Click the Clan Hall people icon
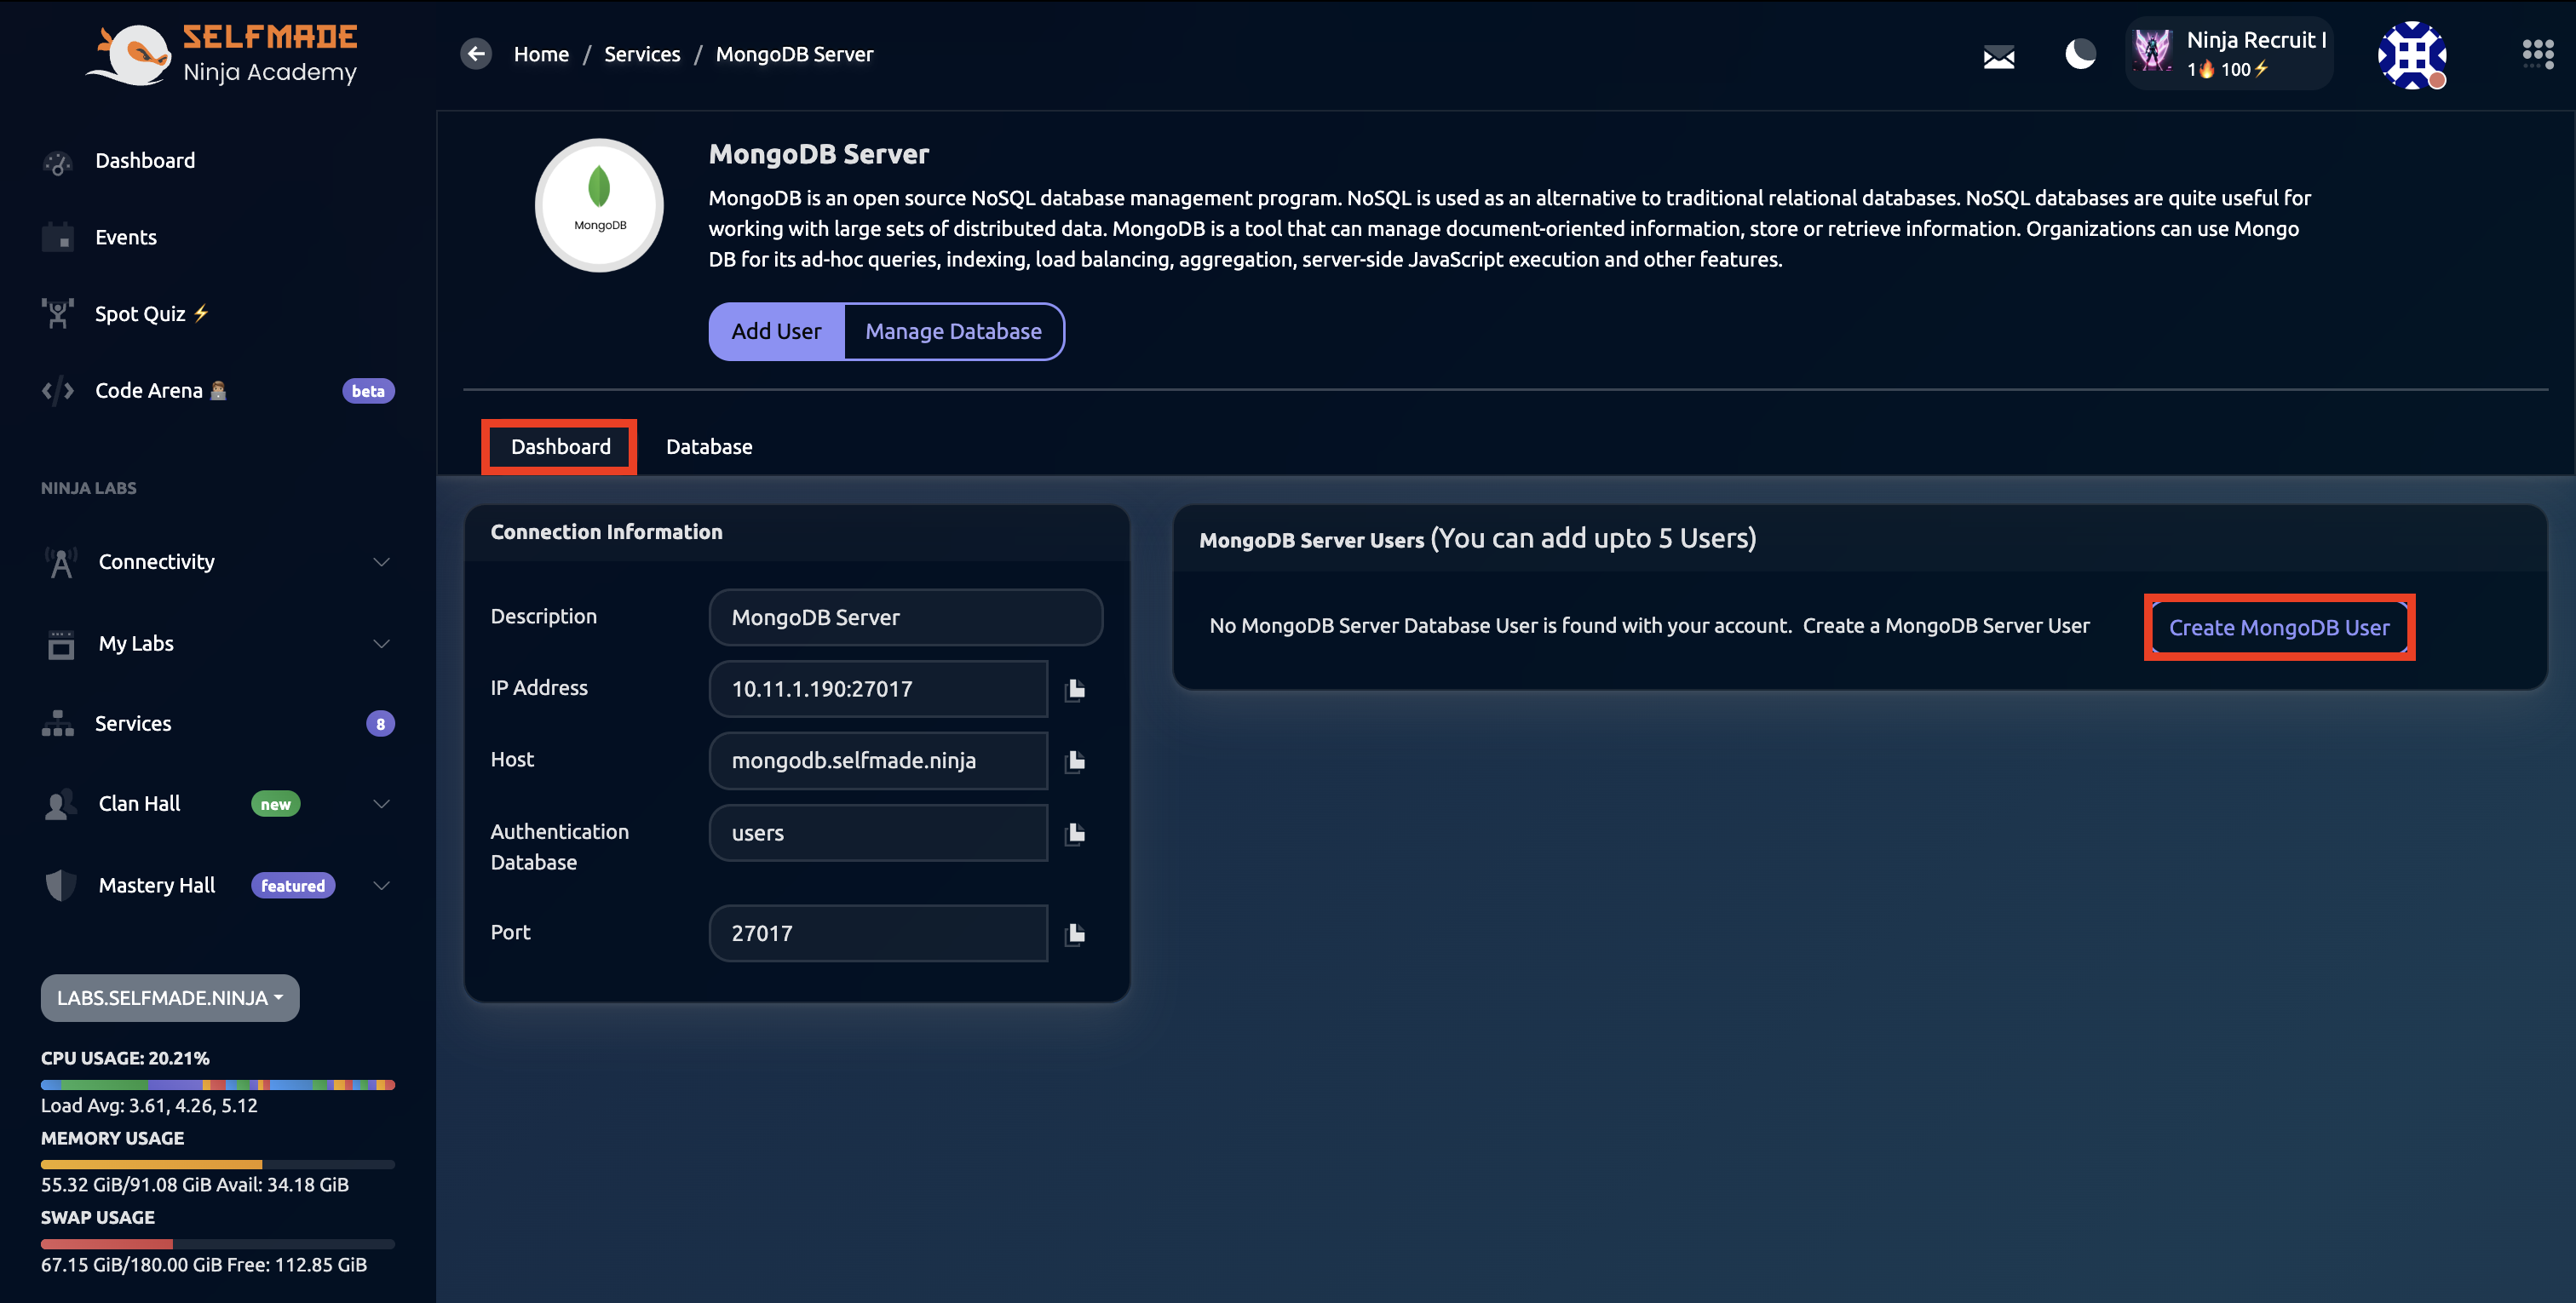 tap(61, 804)
